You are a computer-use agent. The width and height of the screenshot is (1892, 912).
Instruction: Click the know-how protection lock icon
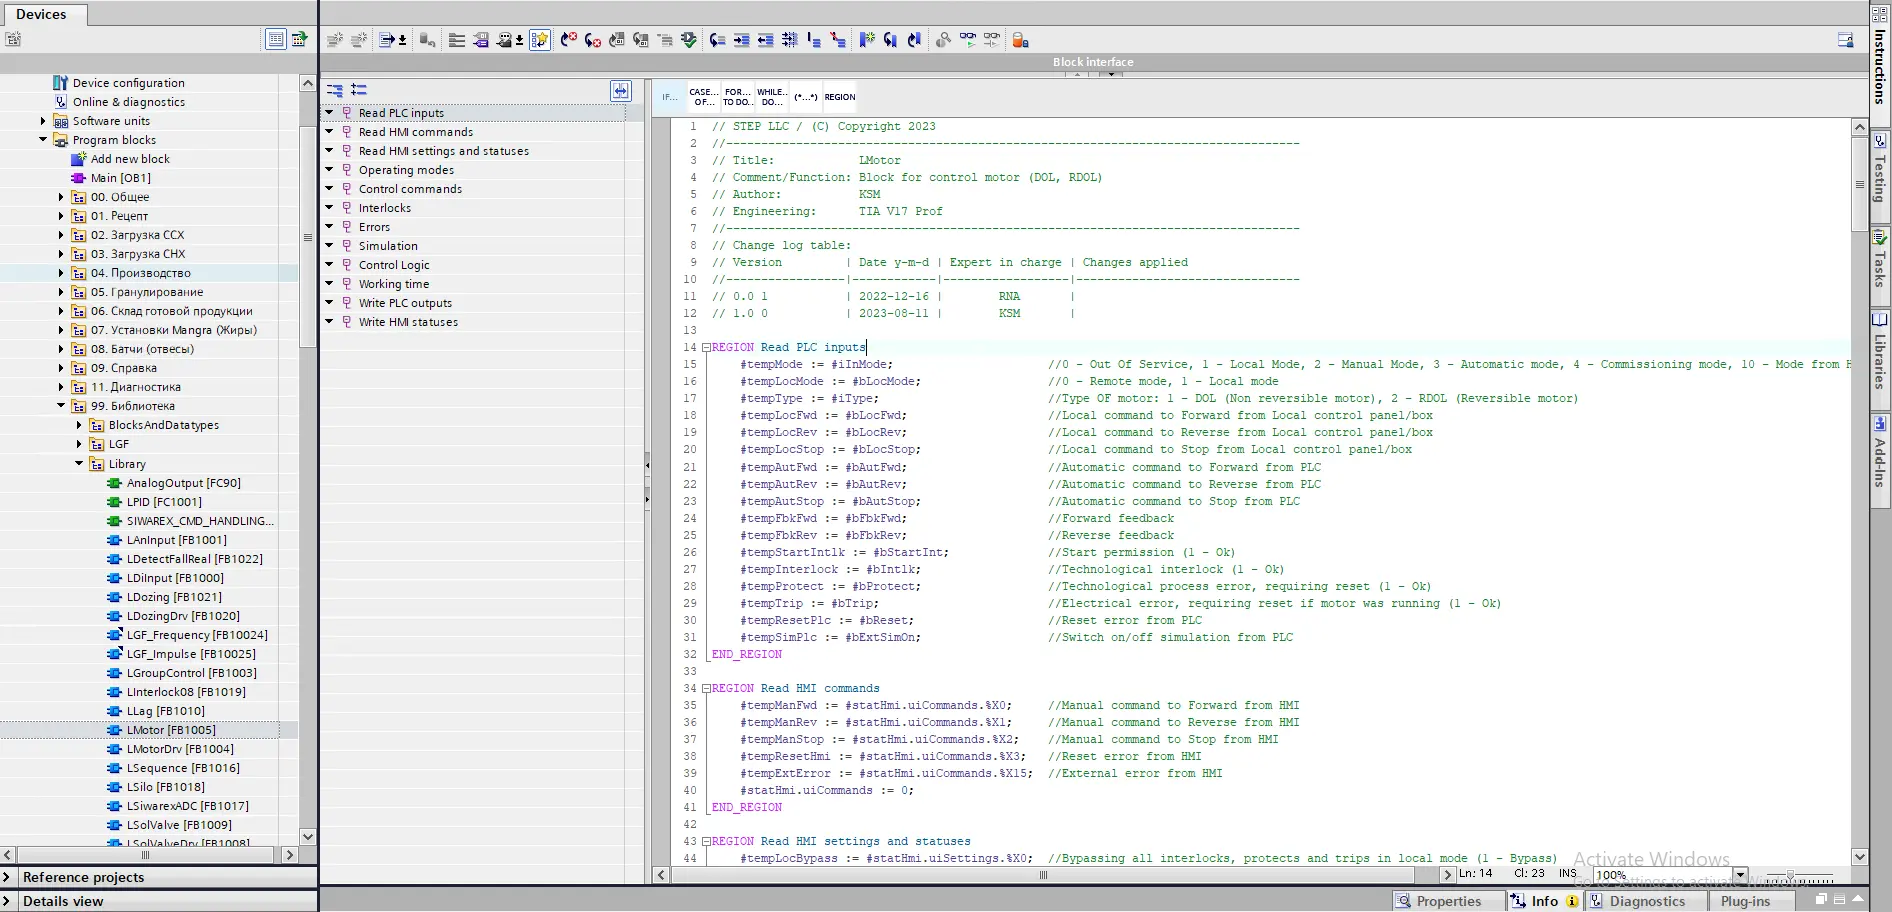tap(1020, 40)
